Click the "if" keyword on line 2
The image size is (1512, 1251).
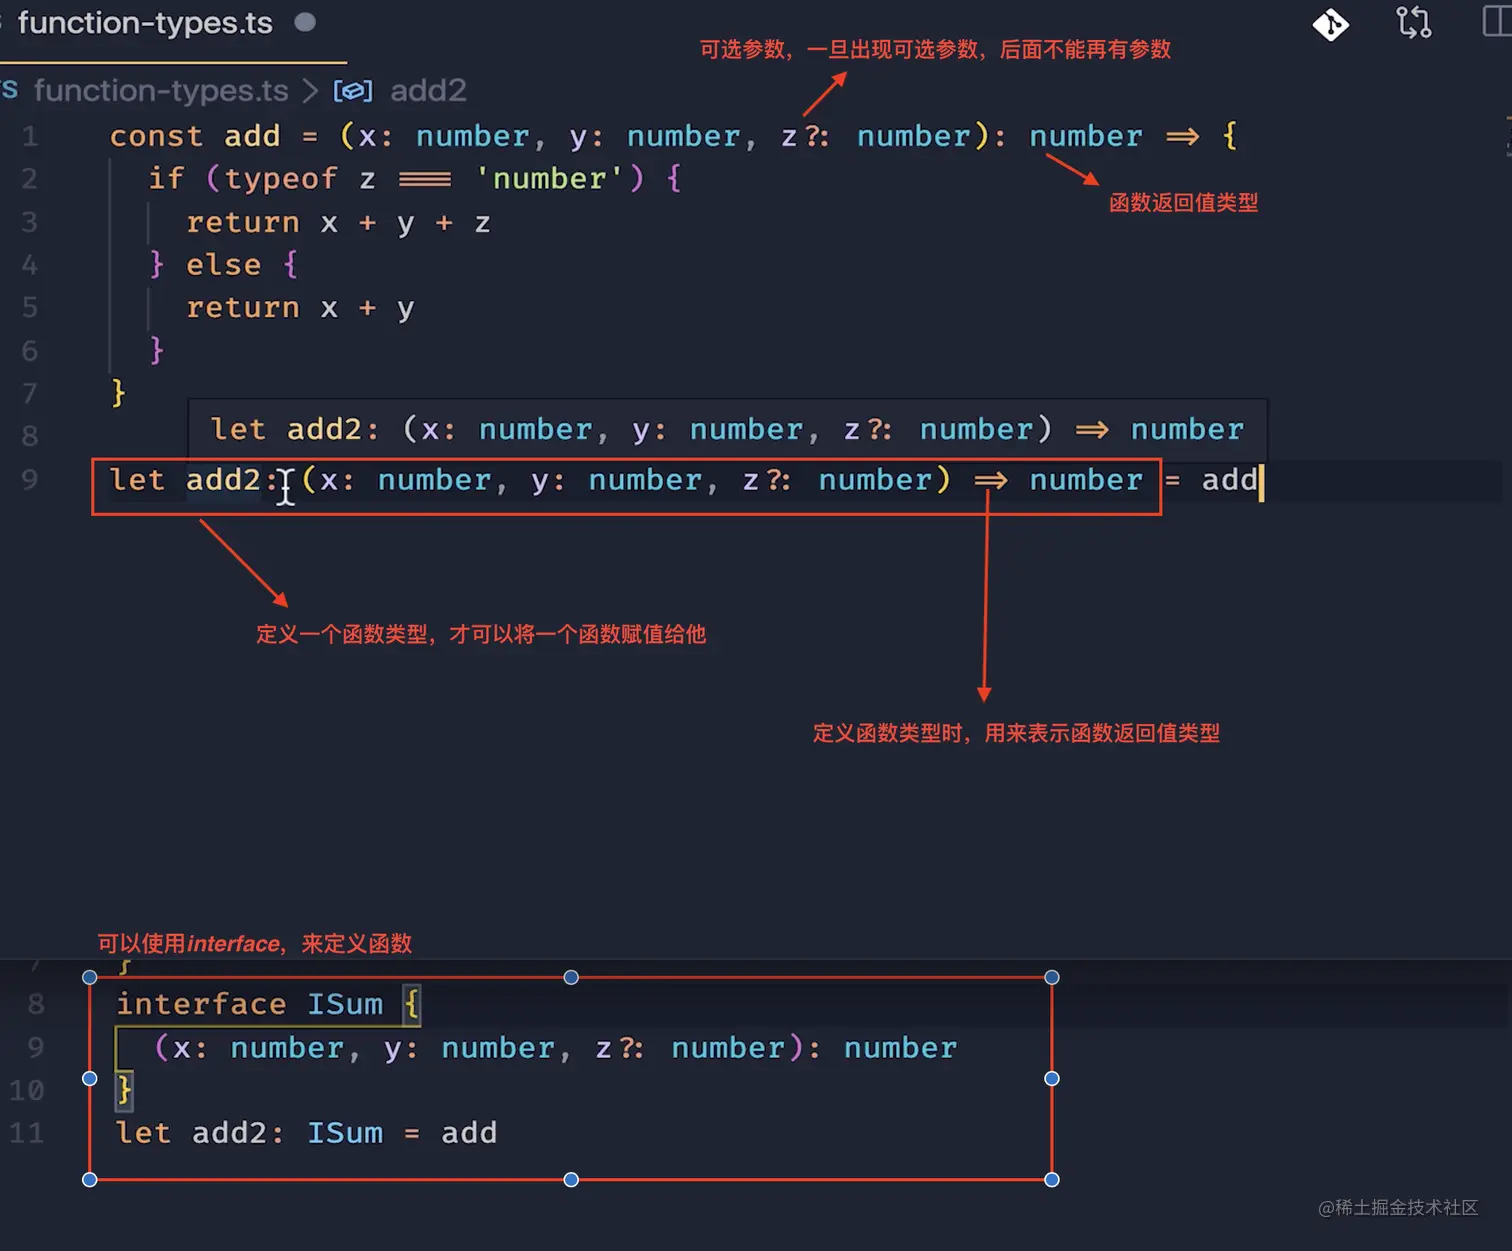click(x=166, y=179)
